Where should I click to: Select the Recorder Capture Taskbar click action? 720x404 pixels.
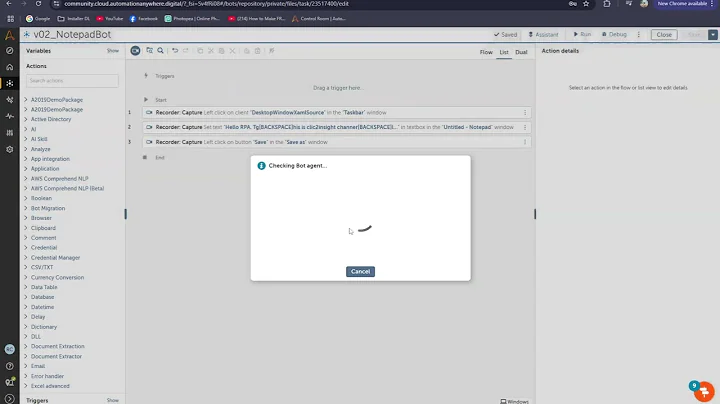[x=337, y=112]
